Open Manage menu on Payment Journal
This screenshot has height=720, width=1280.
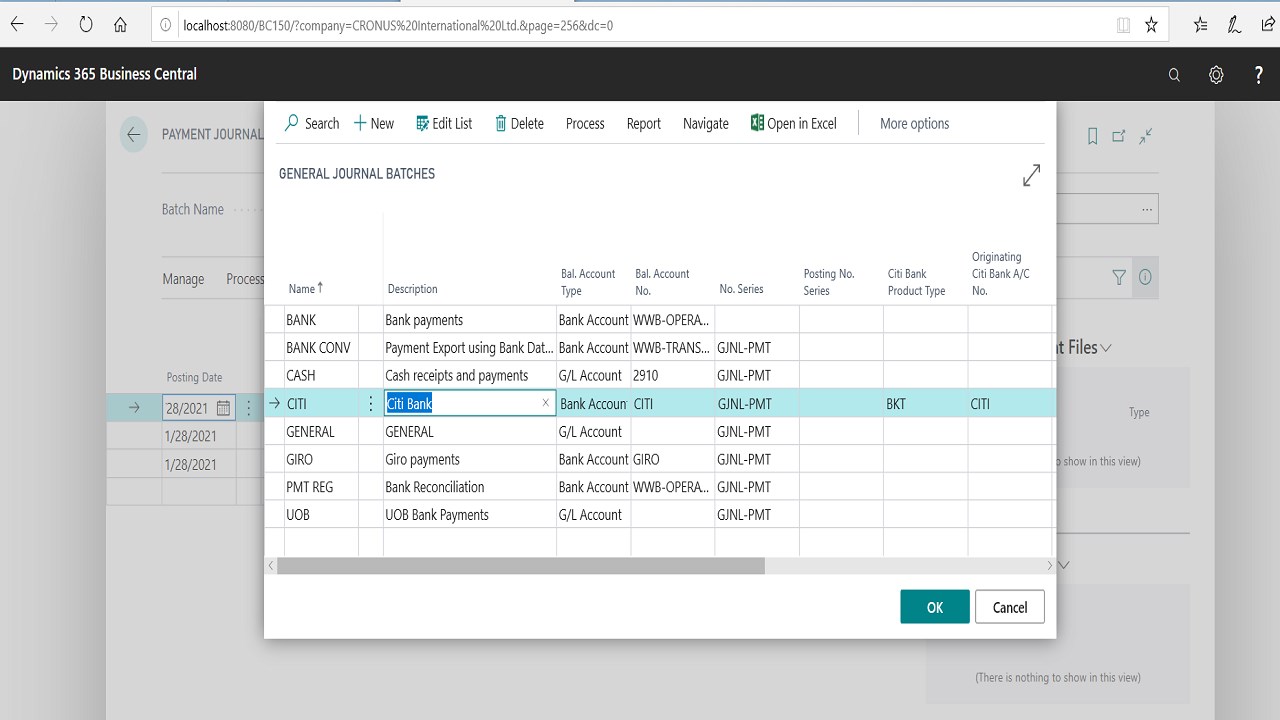pyautogui.click(x=183, y=279)
